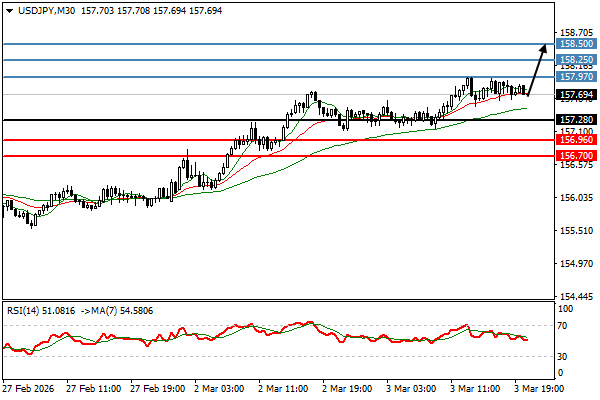Click the 157.970 resistance price label
This screenshot has height=400, width=600.
click(x=576, y=77)
